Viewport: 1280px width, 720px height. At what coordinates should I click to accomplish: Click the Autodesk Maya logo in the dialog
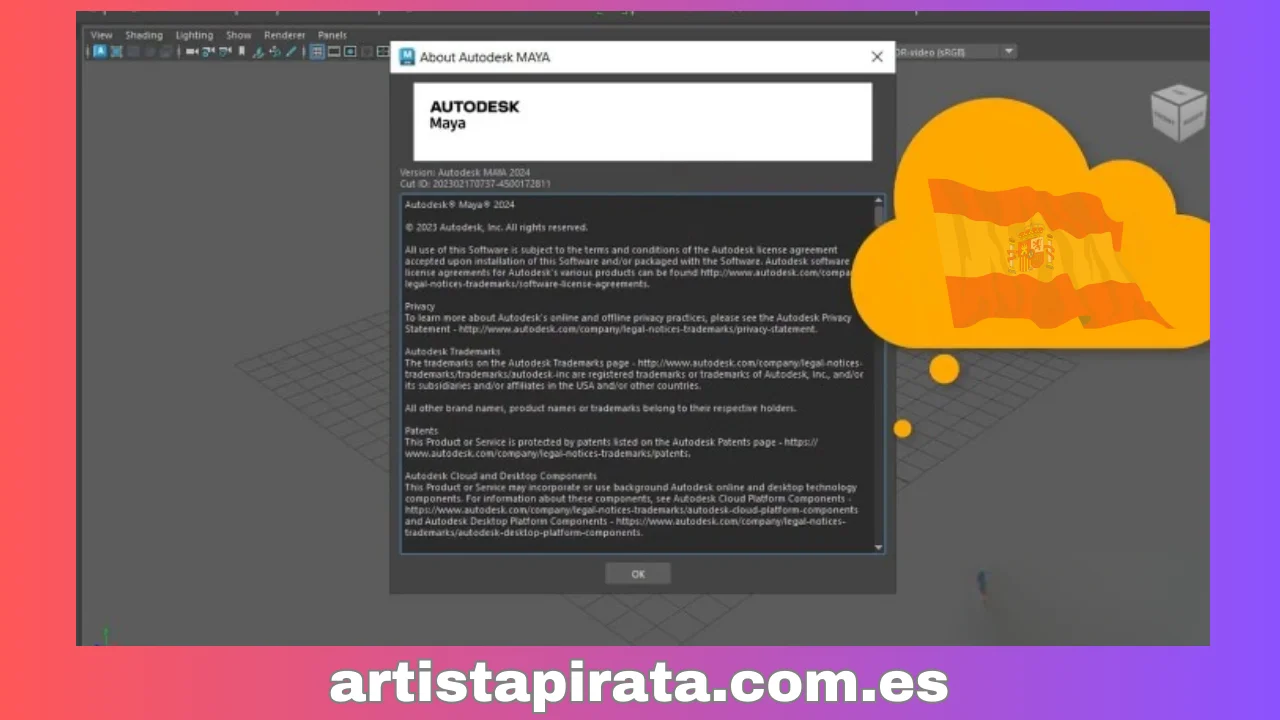pyautogui.click(x=474, y=114)
